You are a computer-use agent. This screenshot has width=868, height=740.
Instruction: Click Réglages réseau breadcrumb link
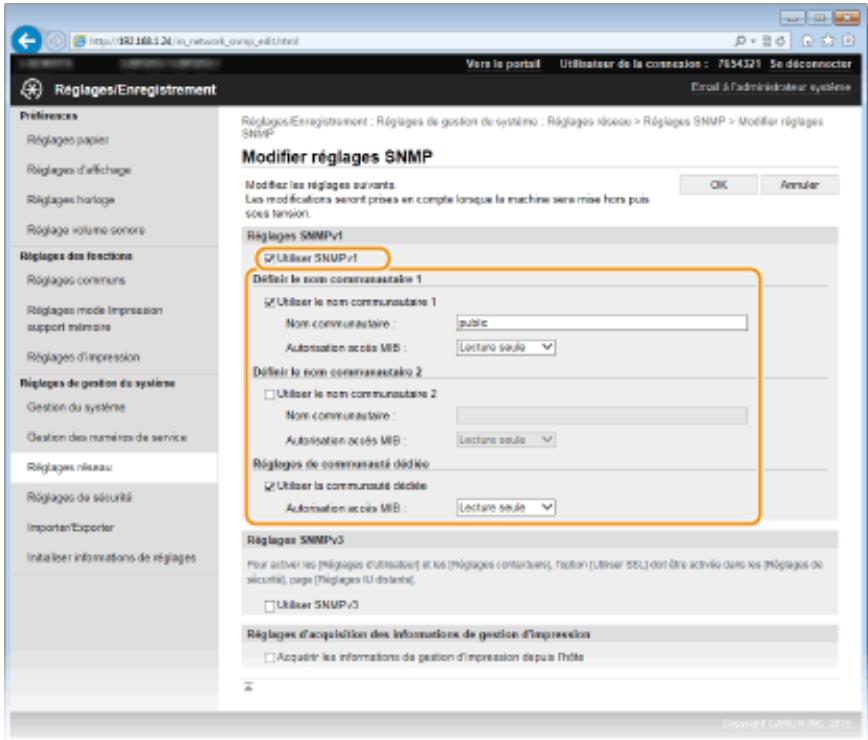[589, 121]
